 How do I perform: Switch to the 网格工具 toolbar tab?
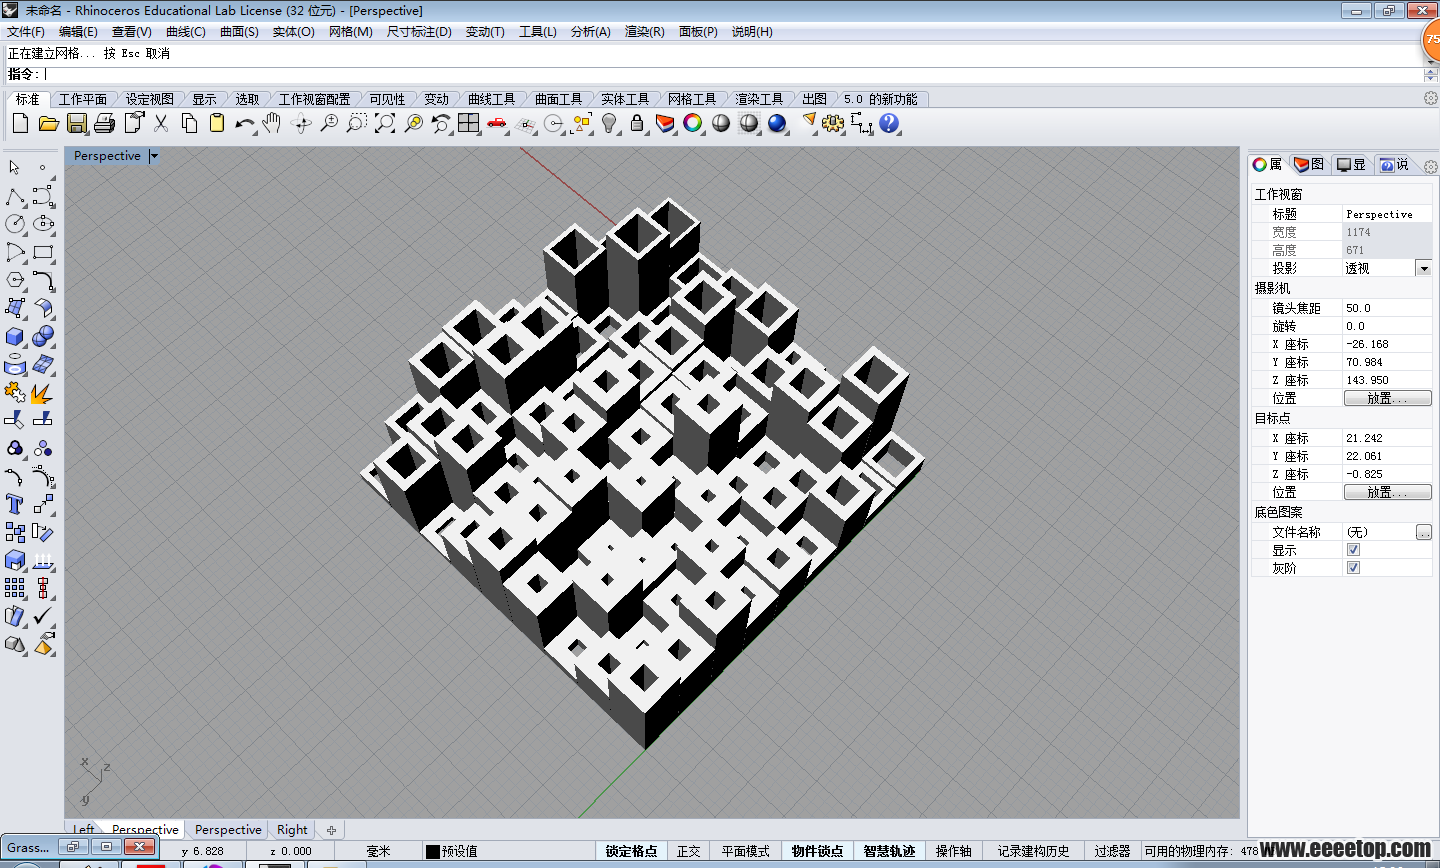(x=692, y=99)
